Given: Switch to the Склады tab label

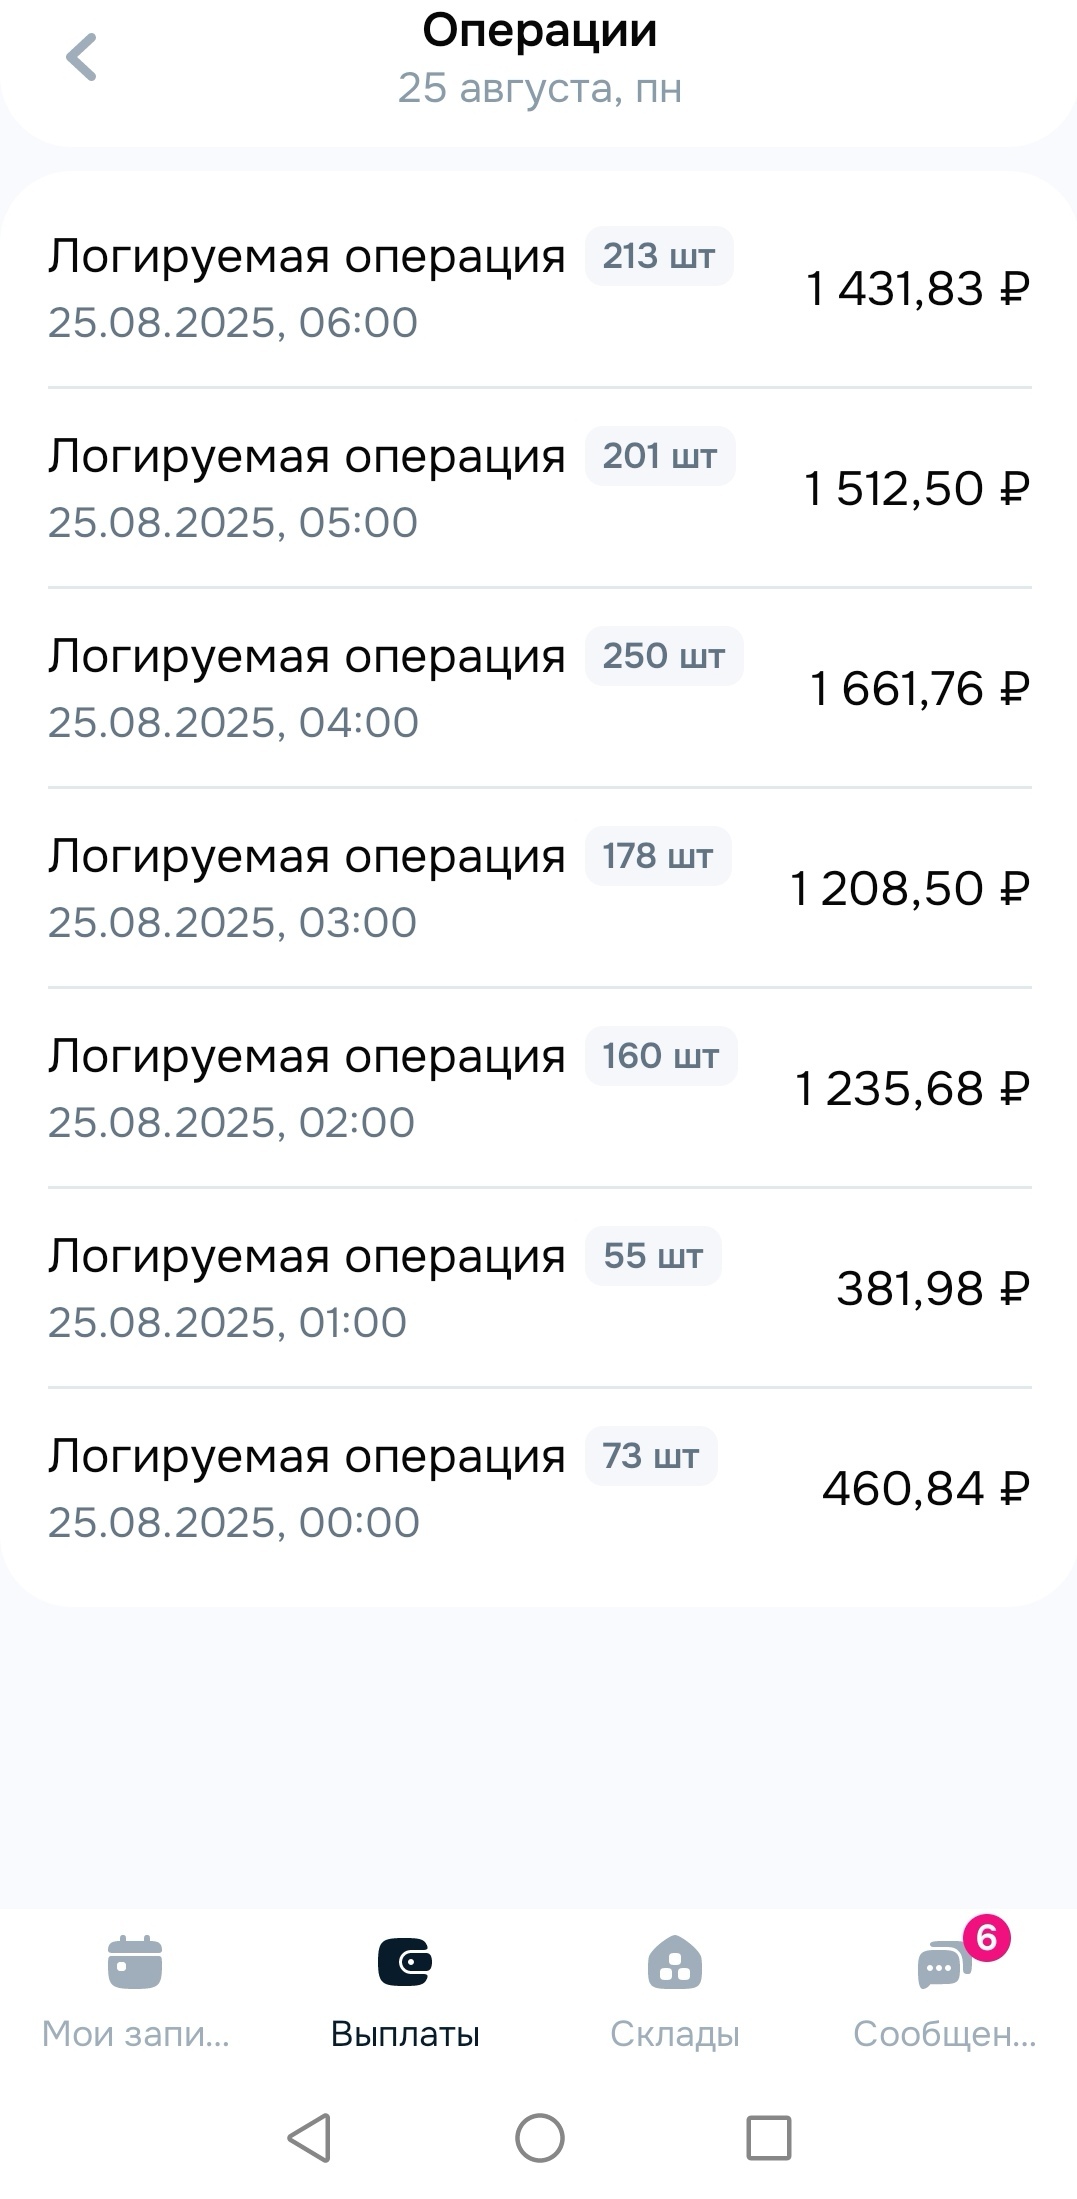Looking at the screenshot, I should (675, 2033).
